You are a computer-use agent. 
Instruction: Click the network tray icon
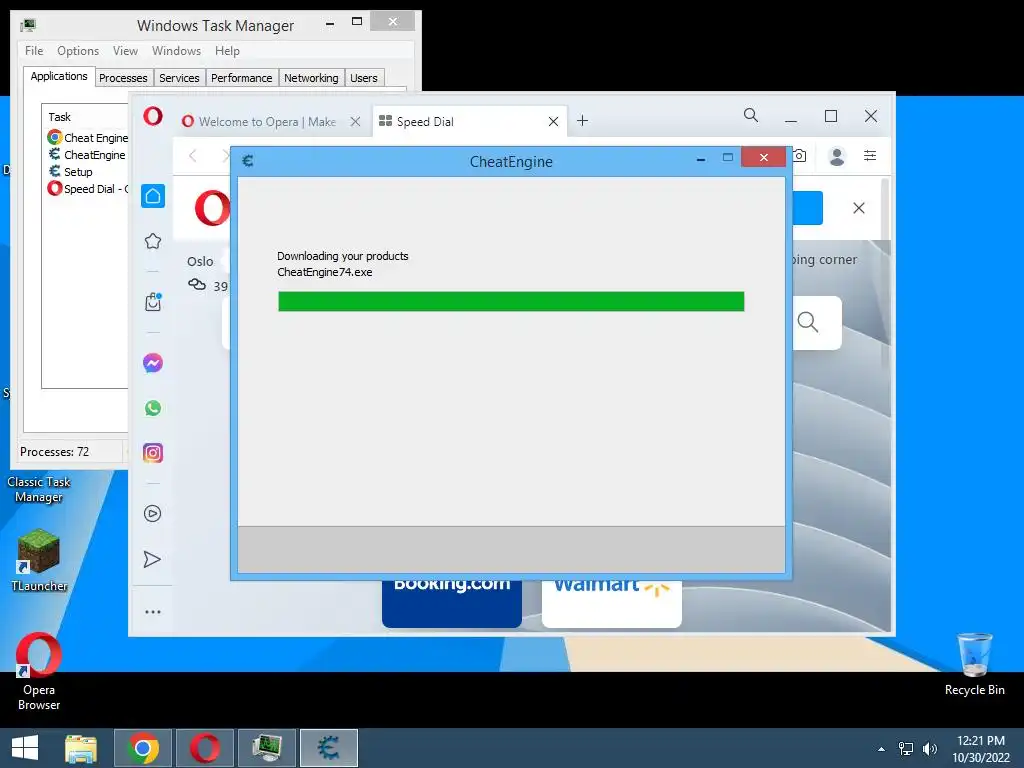click(x=906, y=749)
